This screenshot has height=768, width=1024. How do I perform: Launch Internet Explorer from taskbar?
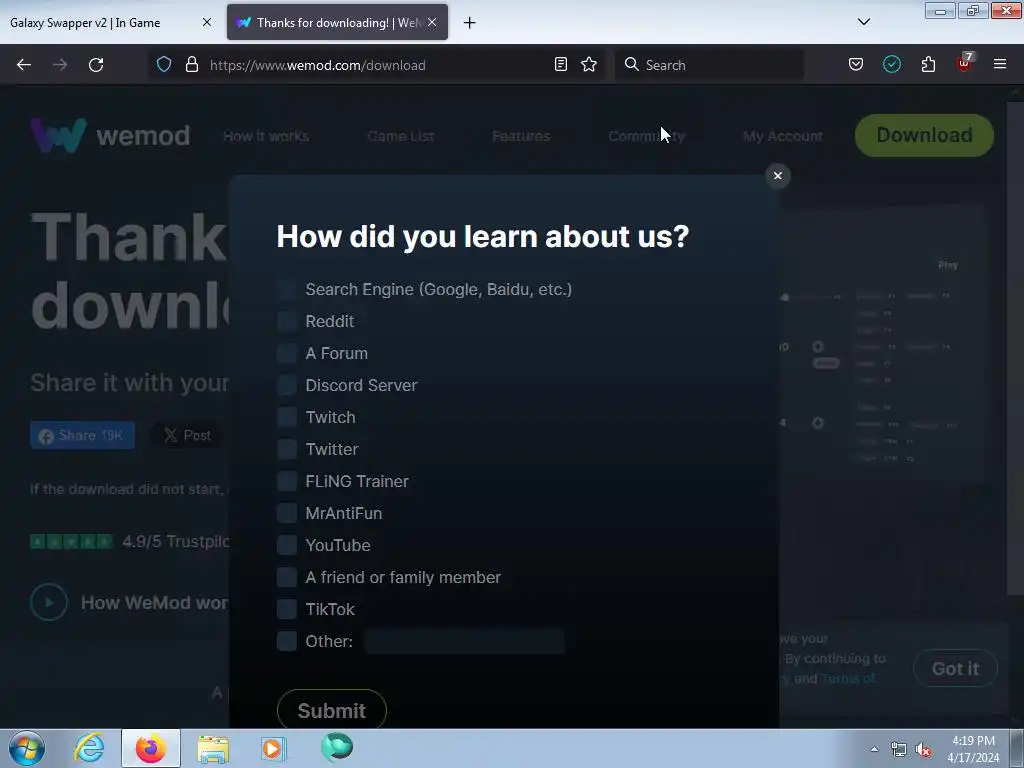(x=89, y=748)
